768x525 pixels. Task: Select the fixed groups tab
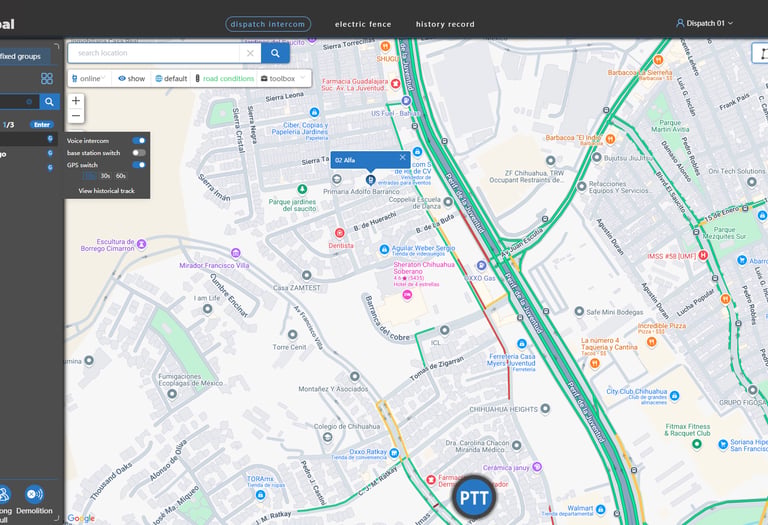[22, 56]
